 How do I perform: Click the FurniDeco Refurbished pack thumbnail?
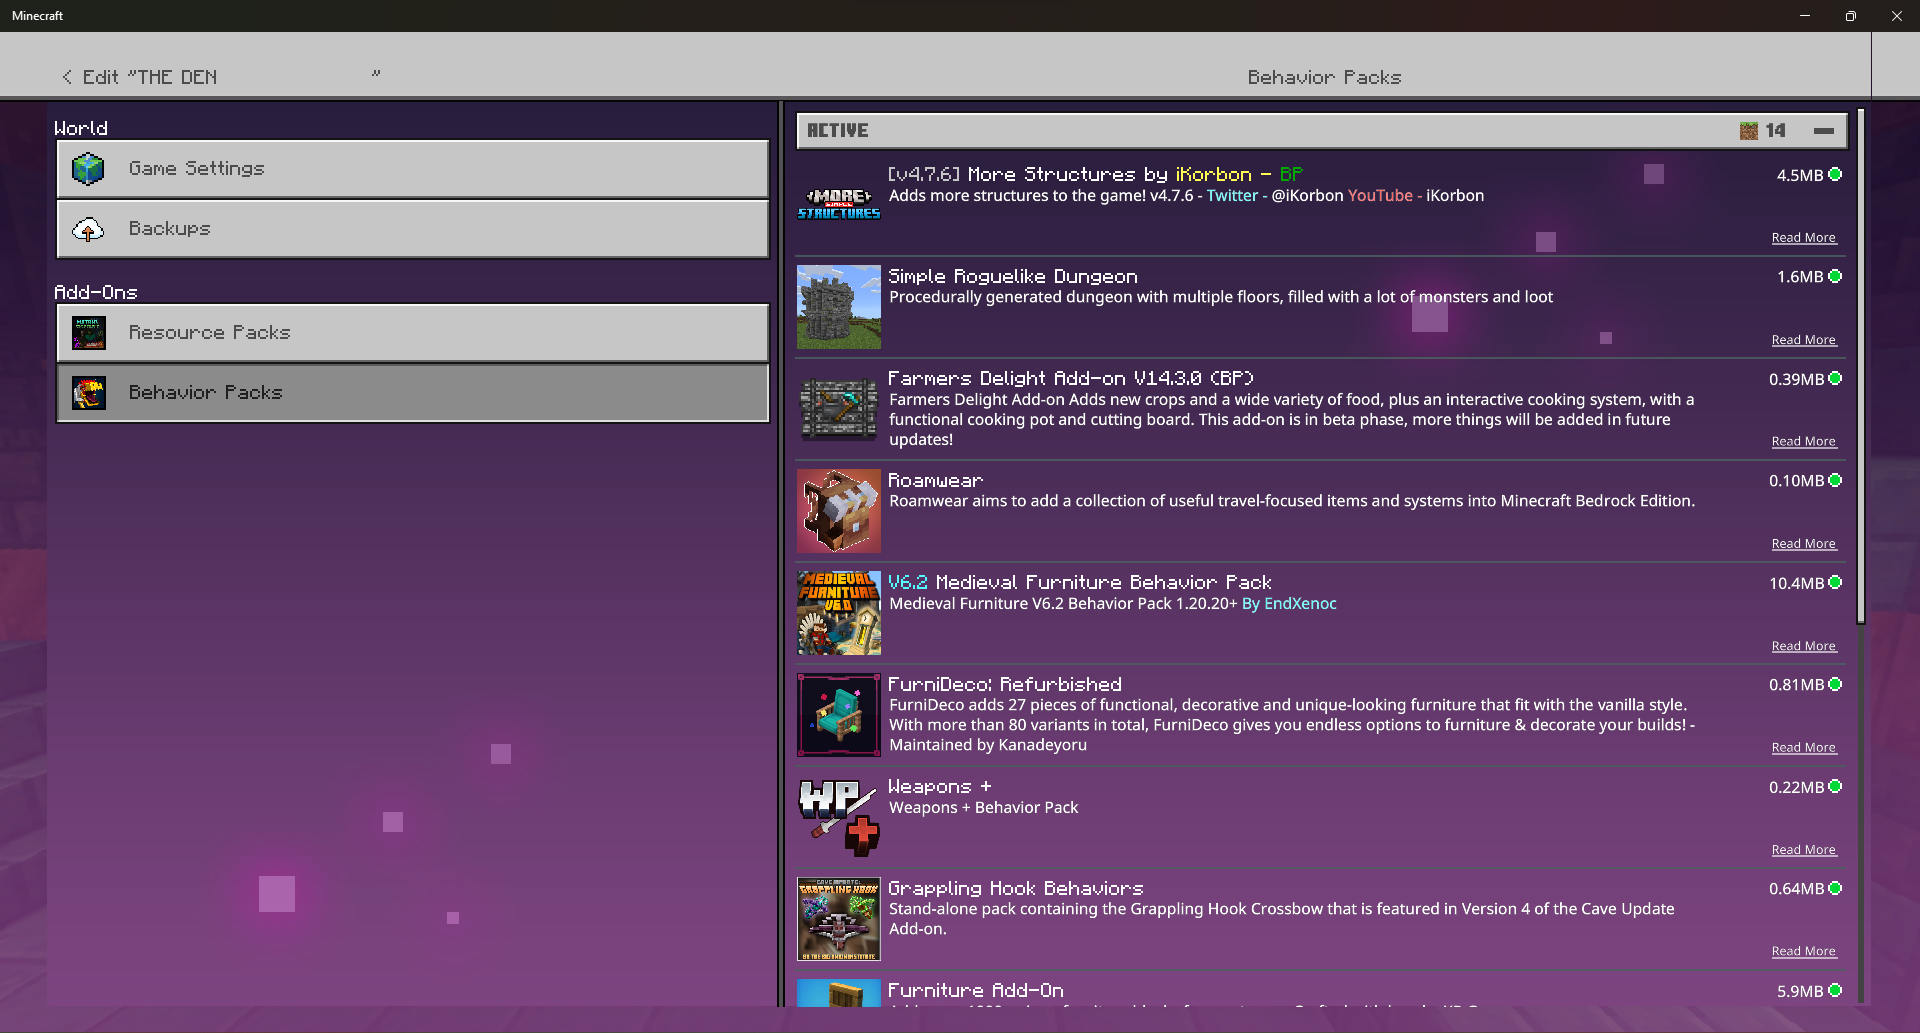click(x=839, y=715)
